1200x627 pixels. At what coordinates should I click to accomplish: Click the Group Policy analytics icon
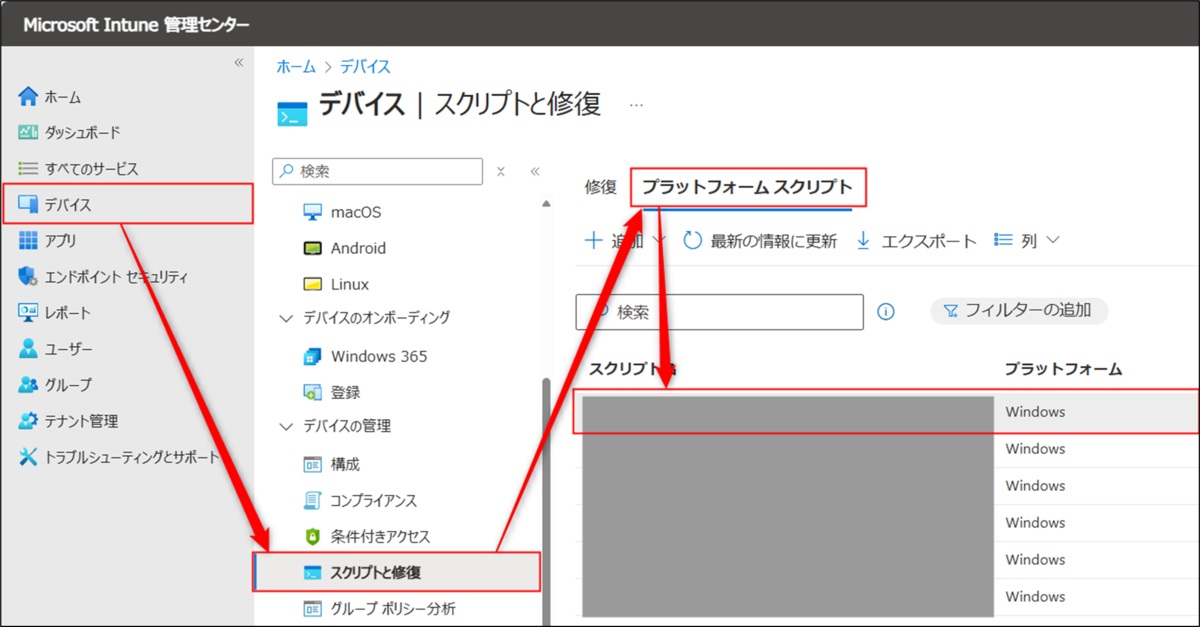click(312, 608)
